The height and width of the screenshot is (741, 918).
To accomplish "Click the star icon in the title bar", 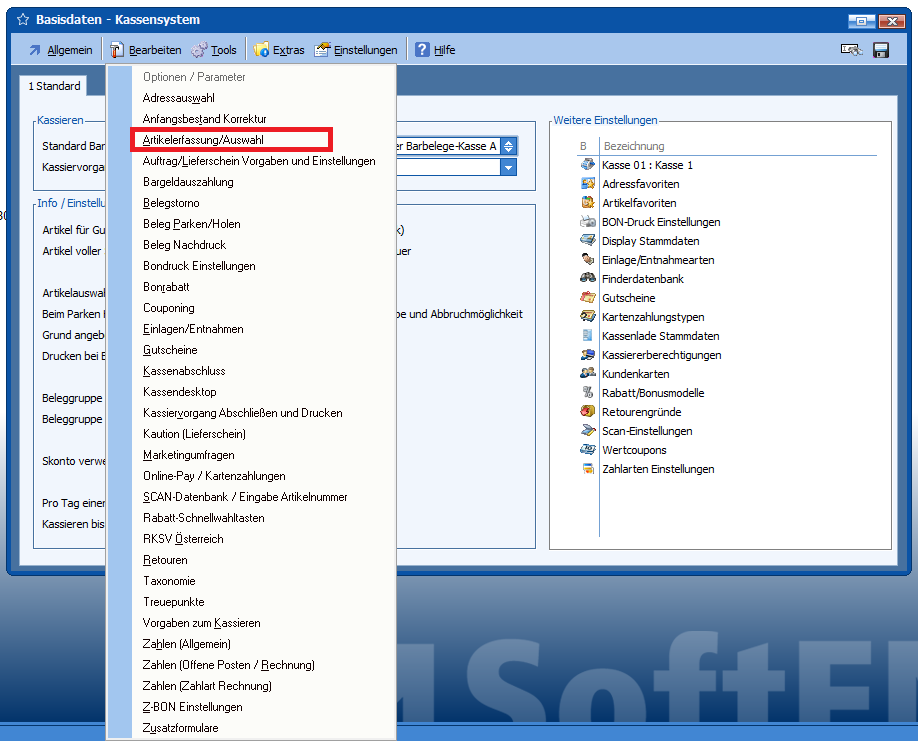I will [23, 20].
